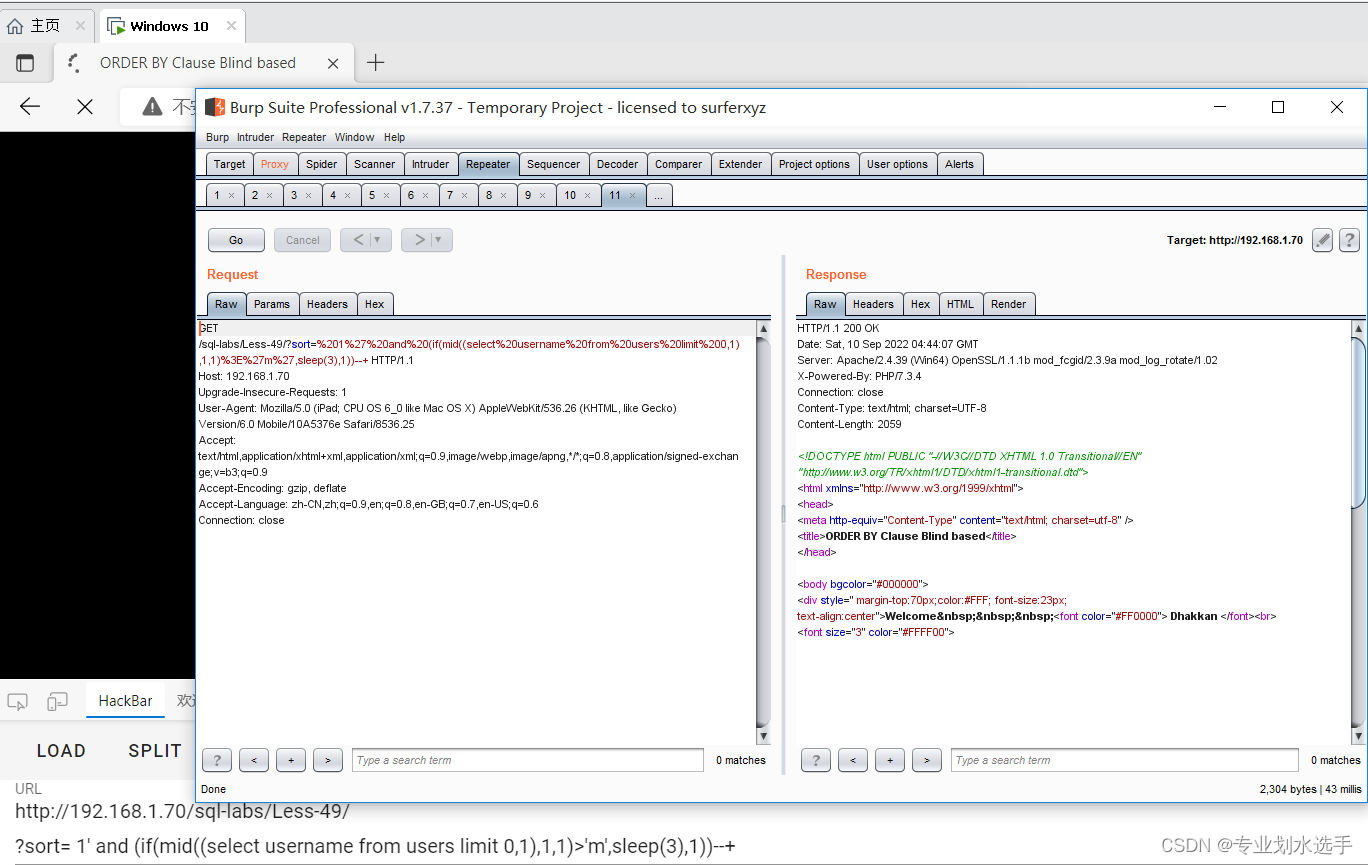This screenshot has height=865, width=1368.
Task: Switch to the Extender tab
Action: point(740,164)
